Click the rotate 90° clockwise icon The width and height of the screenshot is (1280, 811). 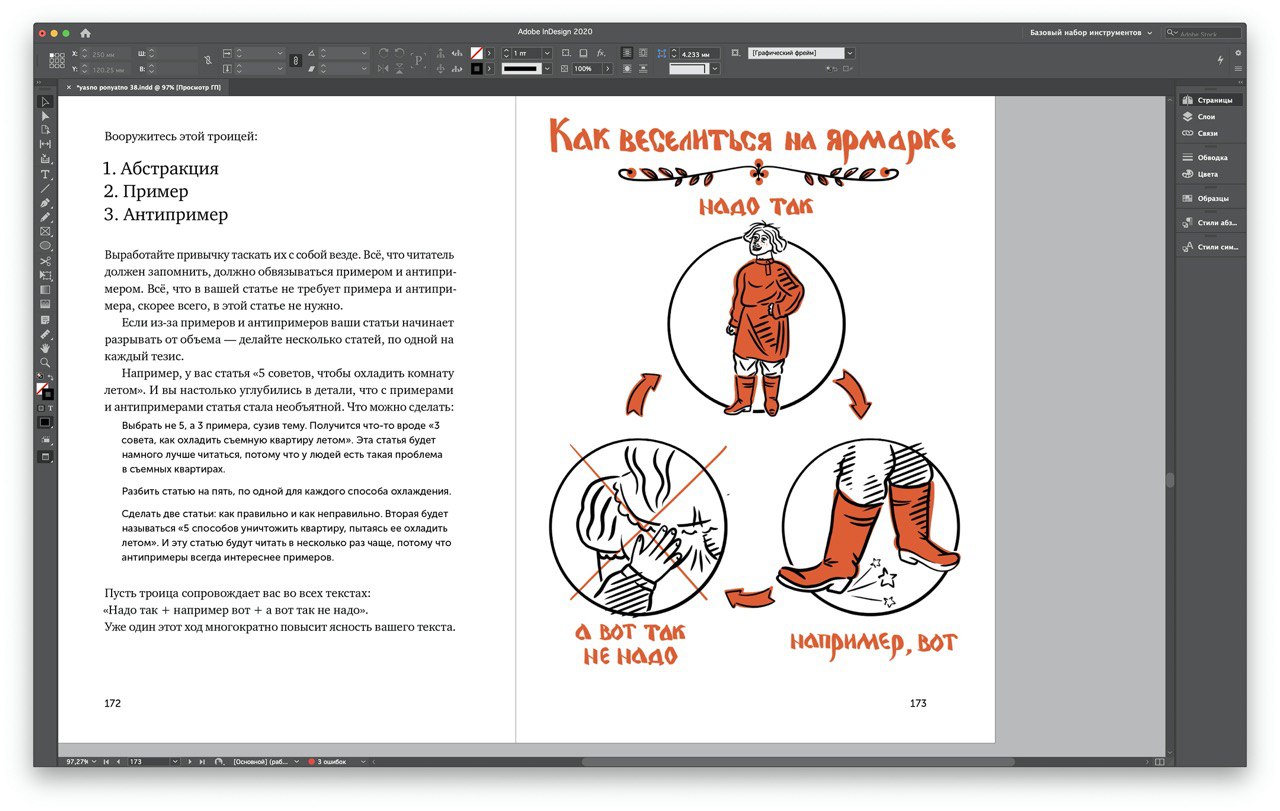tap(384, 53)
